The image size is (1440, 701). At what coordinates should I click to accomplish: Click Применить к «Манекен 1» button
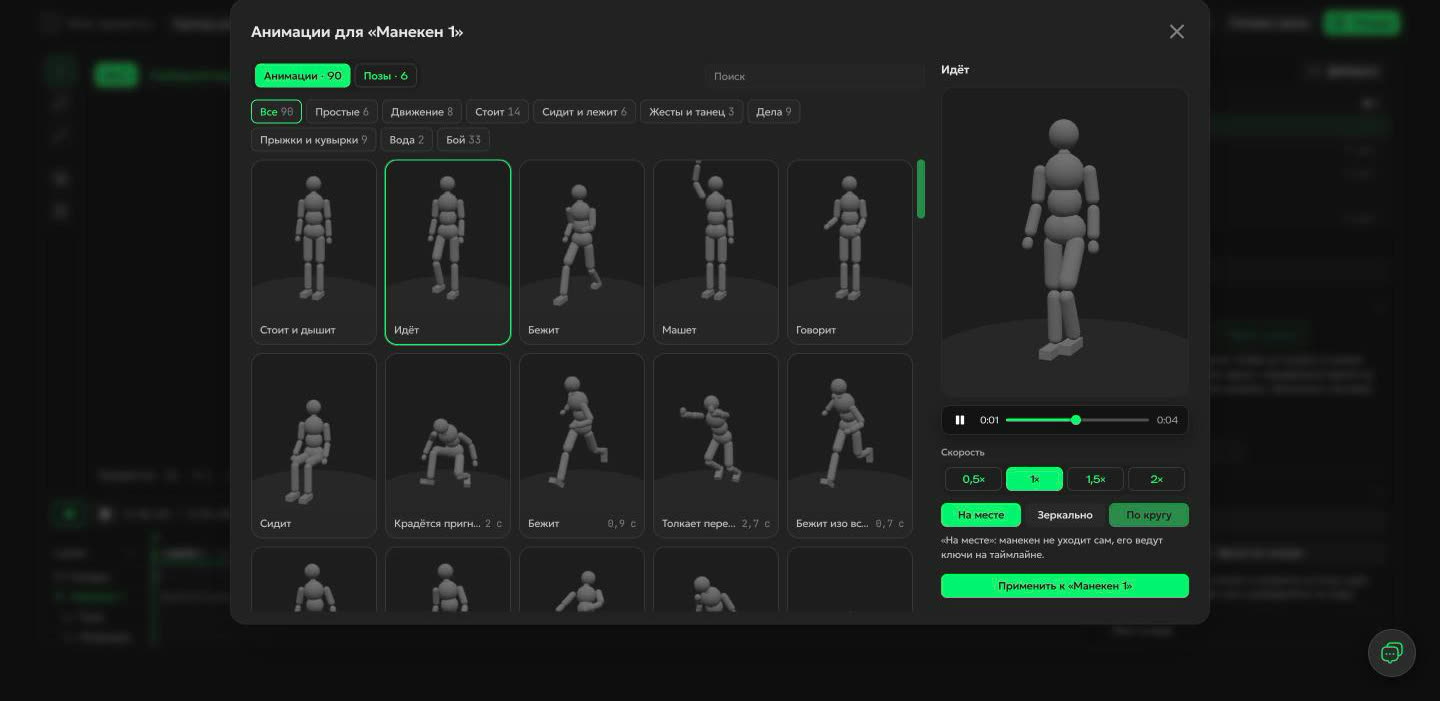[x=1065, y=586]
